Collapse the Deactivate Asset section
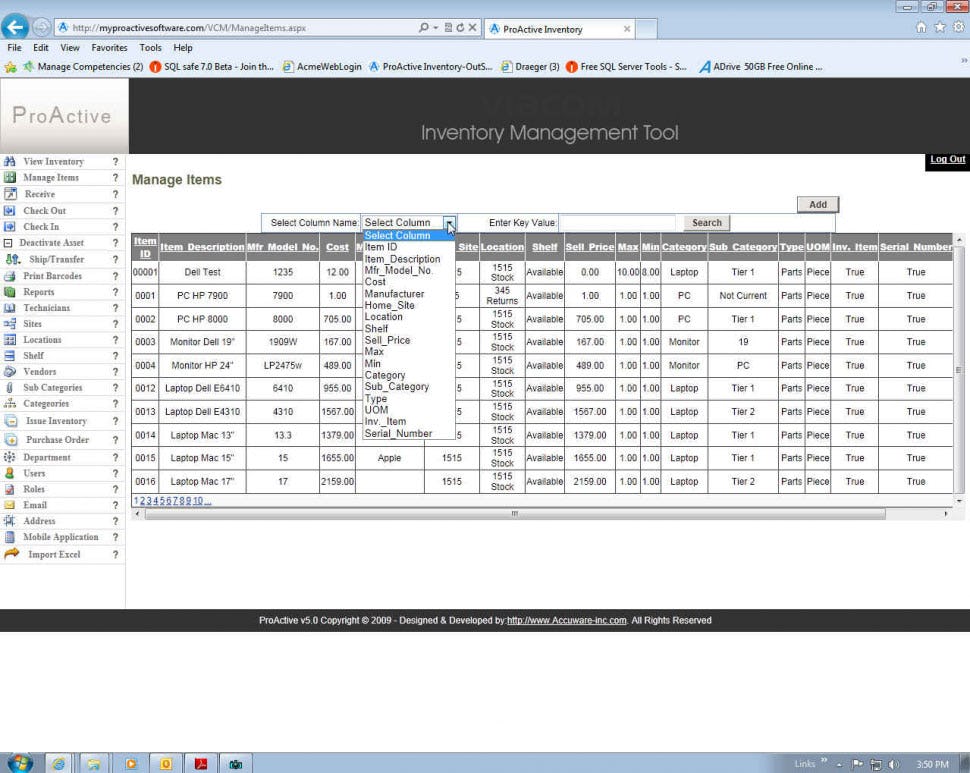This screenshot has width=970, height=773. tap(10, 242)
